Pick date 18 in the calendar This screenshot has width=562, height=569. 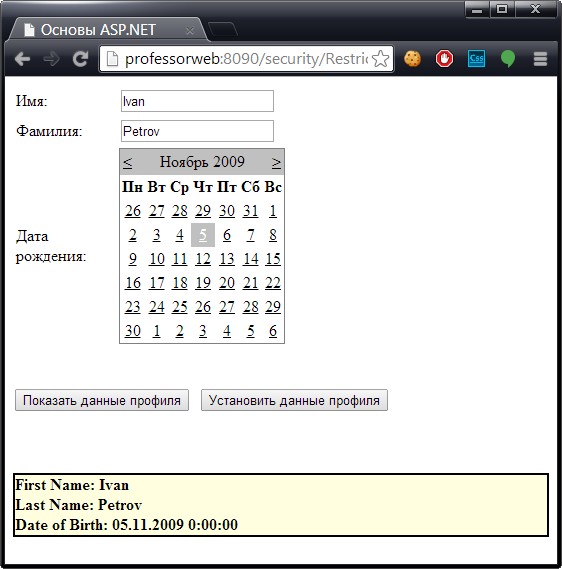(x=180, y=283)
